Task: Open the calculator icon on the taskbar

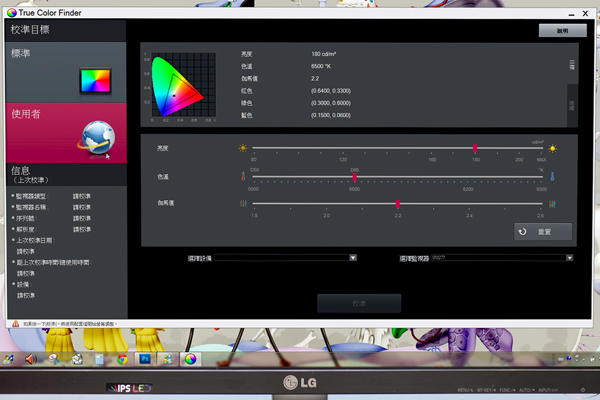Action: [99, 359]
